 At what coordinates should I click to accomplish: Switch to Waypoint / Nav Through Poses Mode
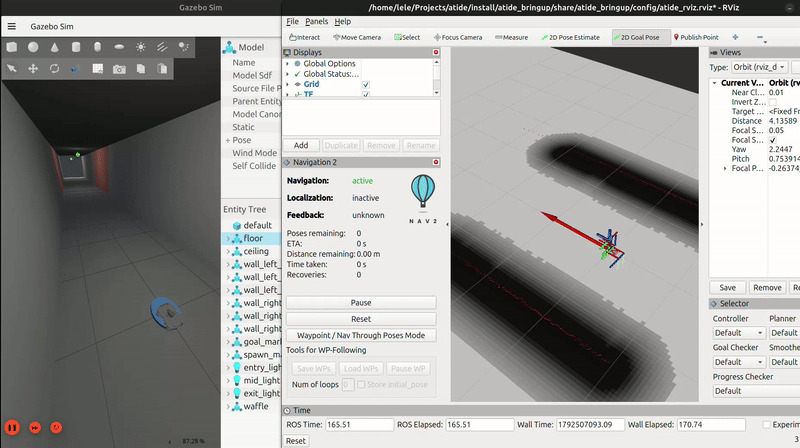point(361,335)
